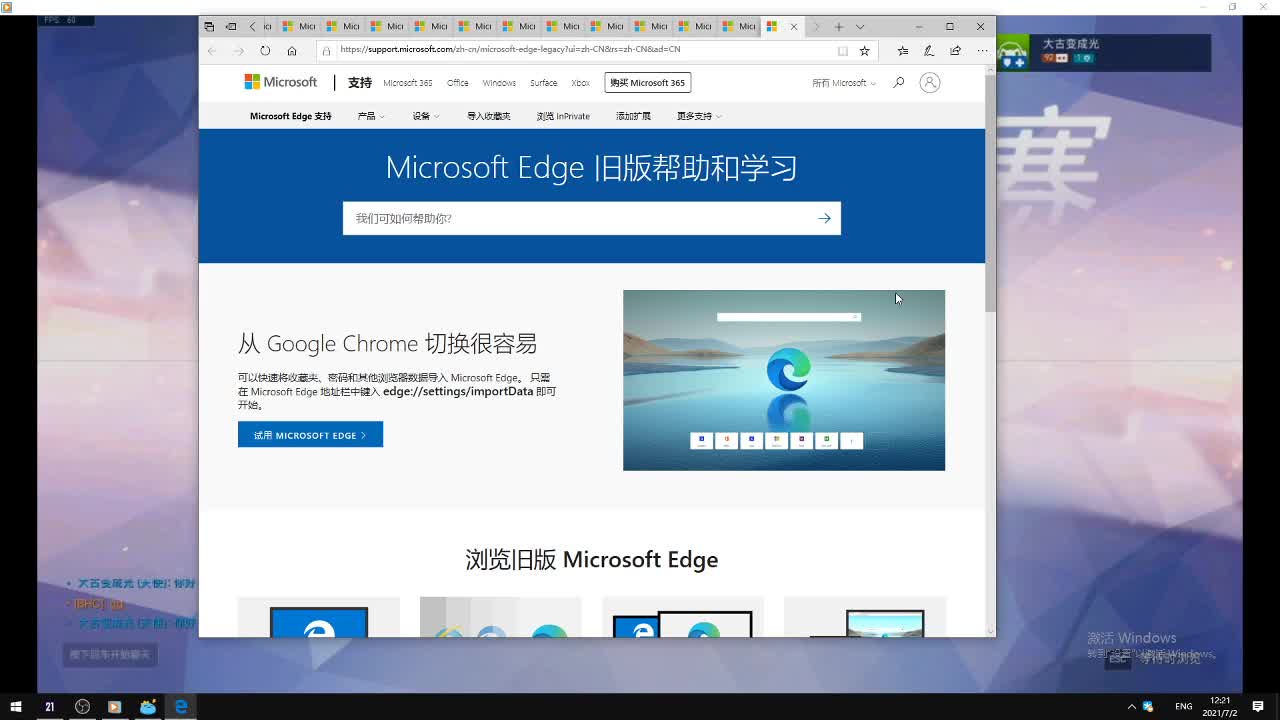Open a new browser tab

839,27
